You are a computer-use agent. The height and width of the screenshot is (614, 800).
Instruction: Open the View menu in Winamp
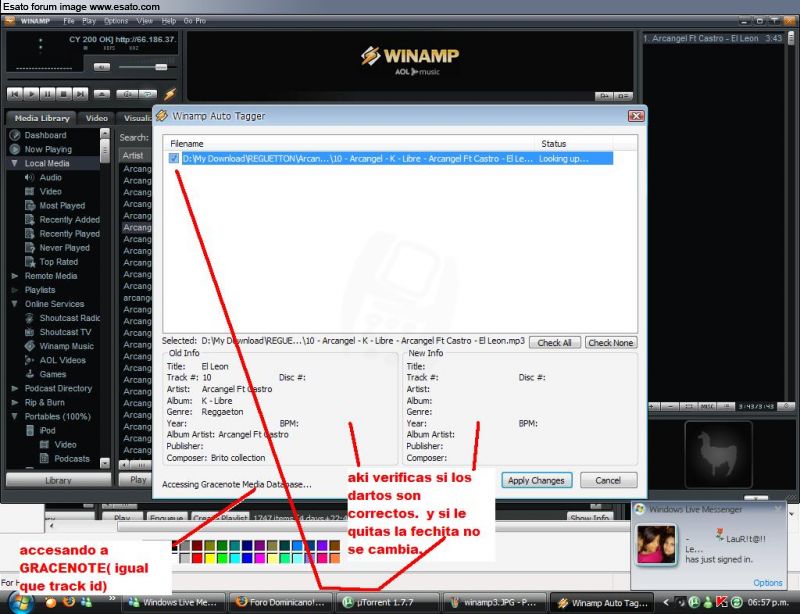click(144, 21)
